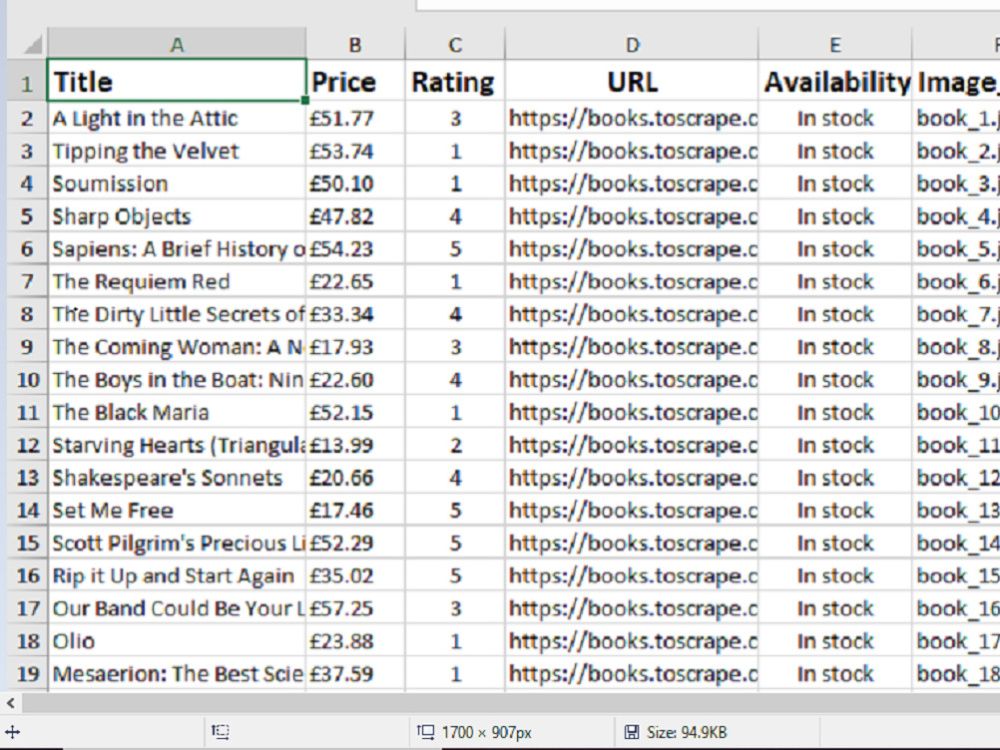Click the price cell £13.99
This screenshot has height=750, width=1000.
click(x=355, y=445)
